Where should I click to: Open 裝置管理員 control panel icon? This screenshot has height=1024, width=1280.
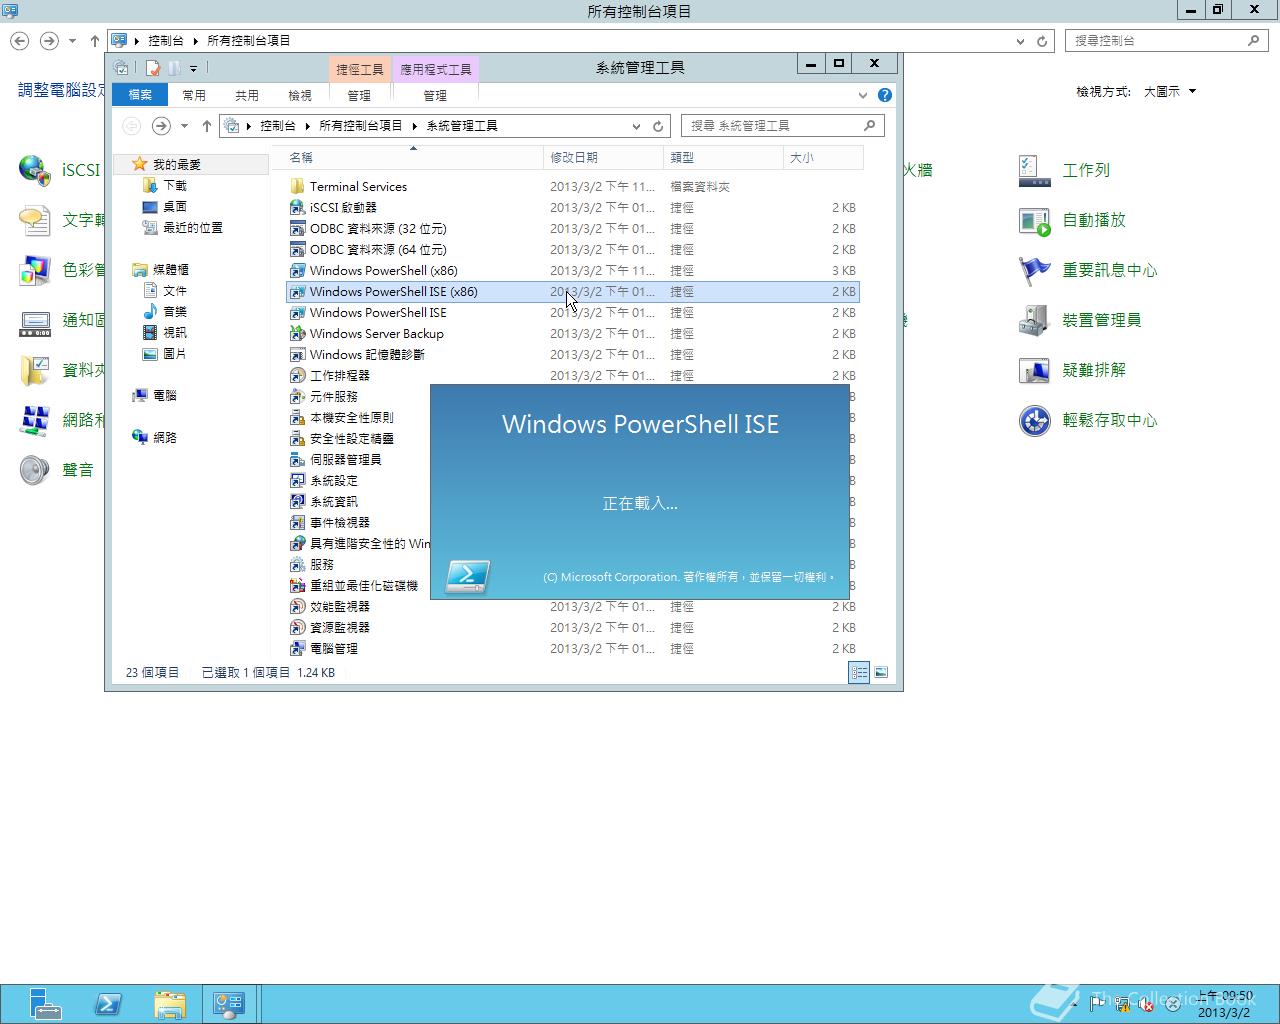point(1034,320)
